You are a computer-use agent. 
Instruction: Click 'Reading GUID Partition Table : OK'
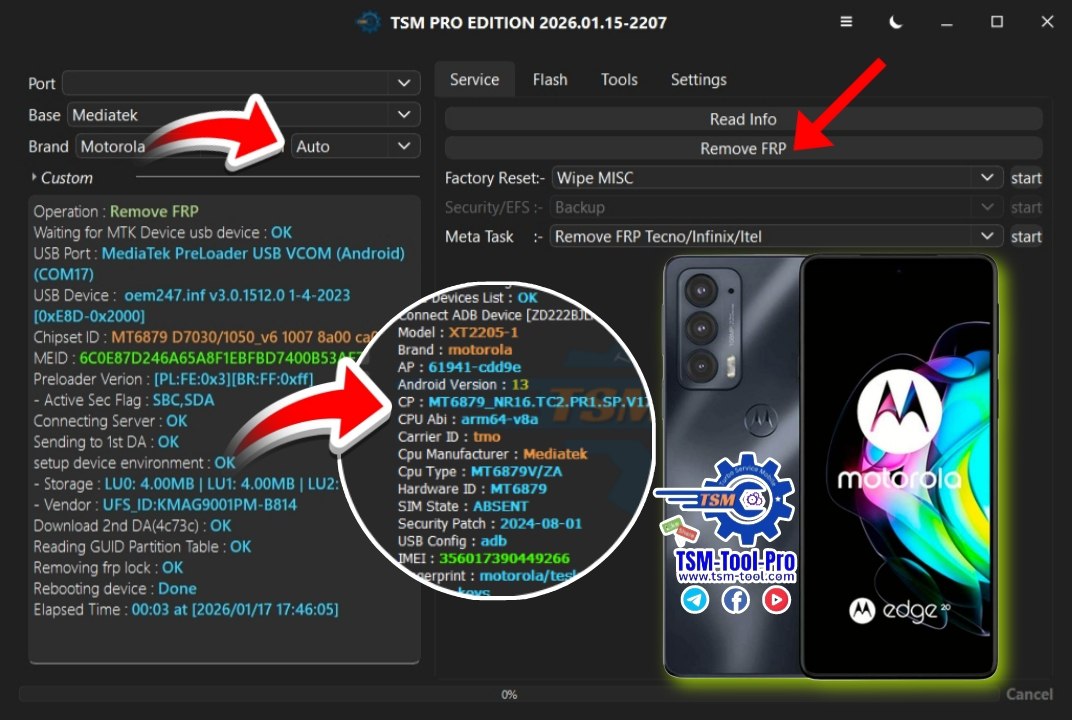[142, 546]
